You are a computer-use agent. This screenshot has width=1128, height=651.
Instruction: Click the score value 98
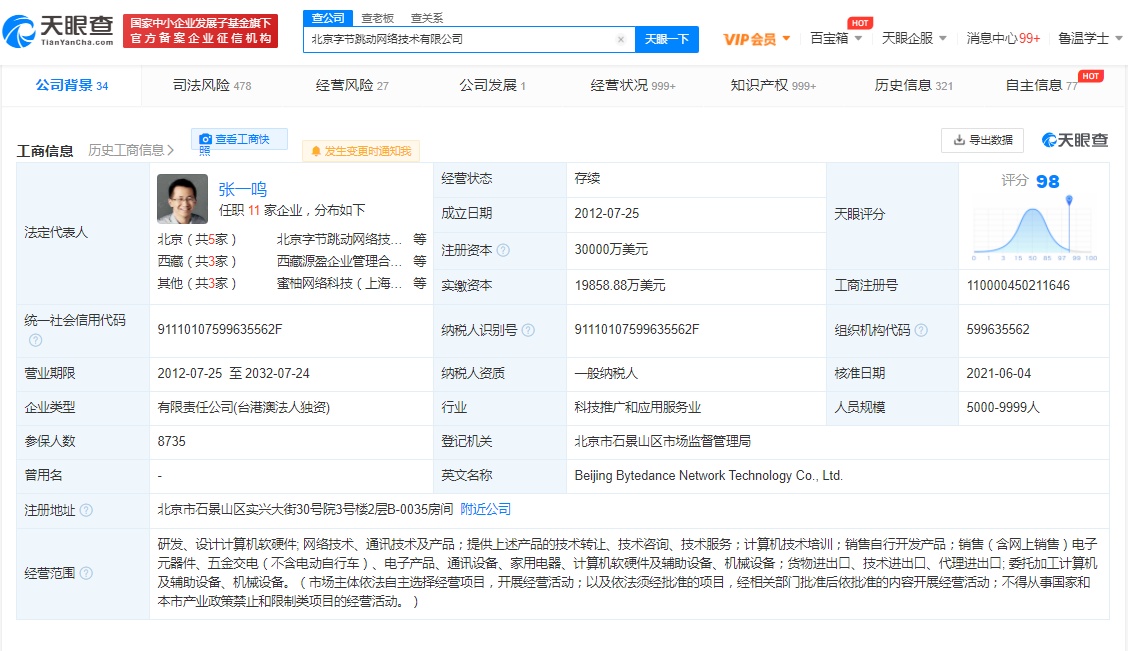pyautogui.click(x=1047, y=181)
